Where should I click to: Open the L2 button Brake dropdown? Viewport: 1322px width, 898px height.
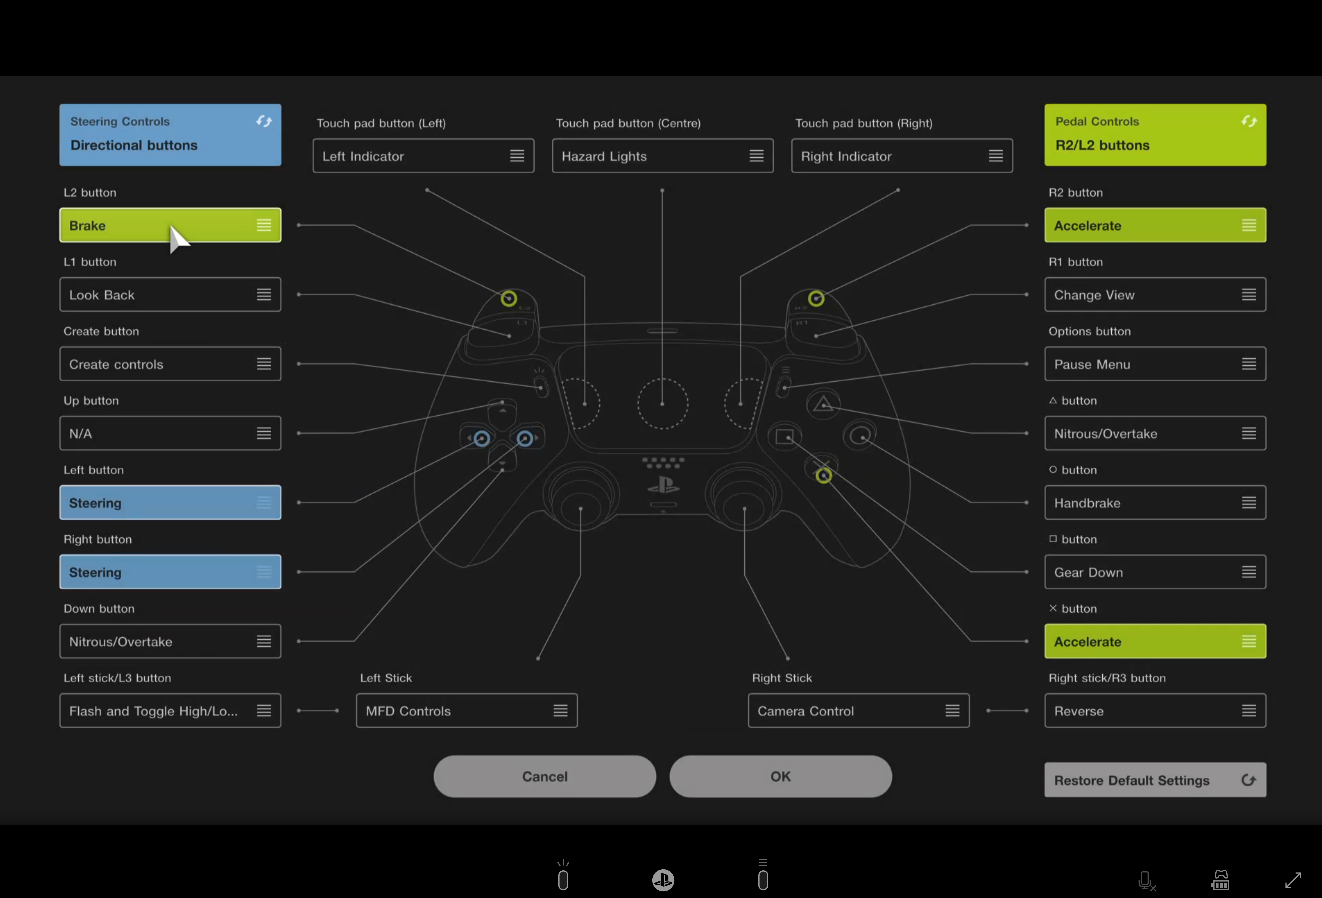tap(170, 226)
